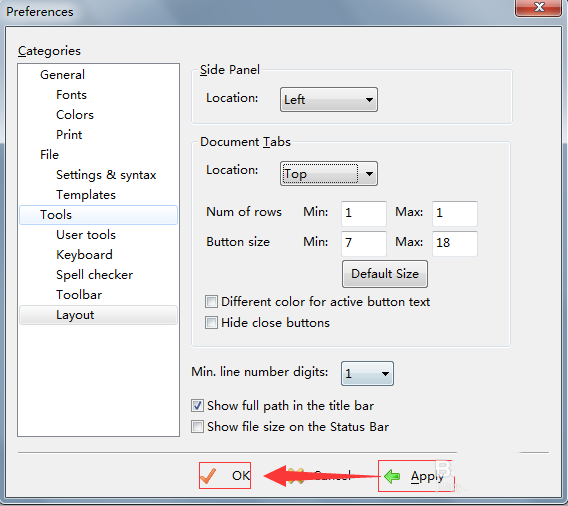This screenshot has width=568, height=506.
Task: Close the Preferences dialog
Action: tap(538, 7)
